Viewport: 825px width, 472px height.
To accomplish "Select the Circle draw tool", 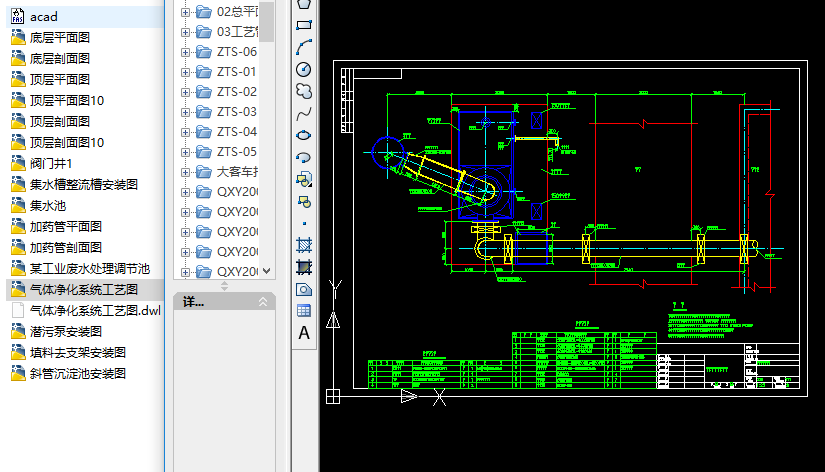I will (305, 69).
